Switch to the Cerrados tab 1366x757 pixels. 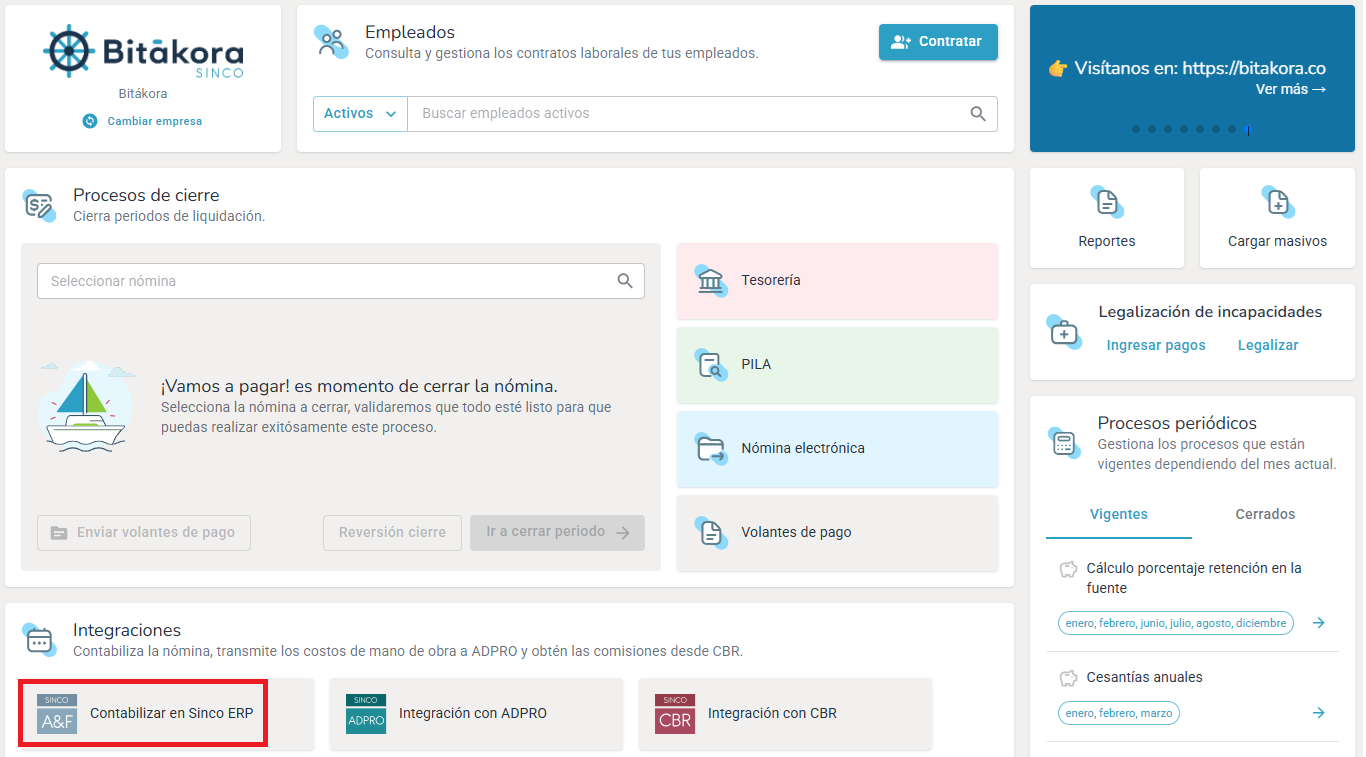point(1265,515)
